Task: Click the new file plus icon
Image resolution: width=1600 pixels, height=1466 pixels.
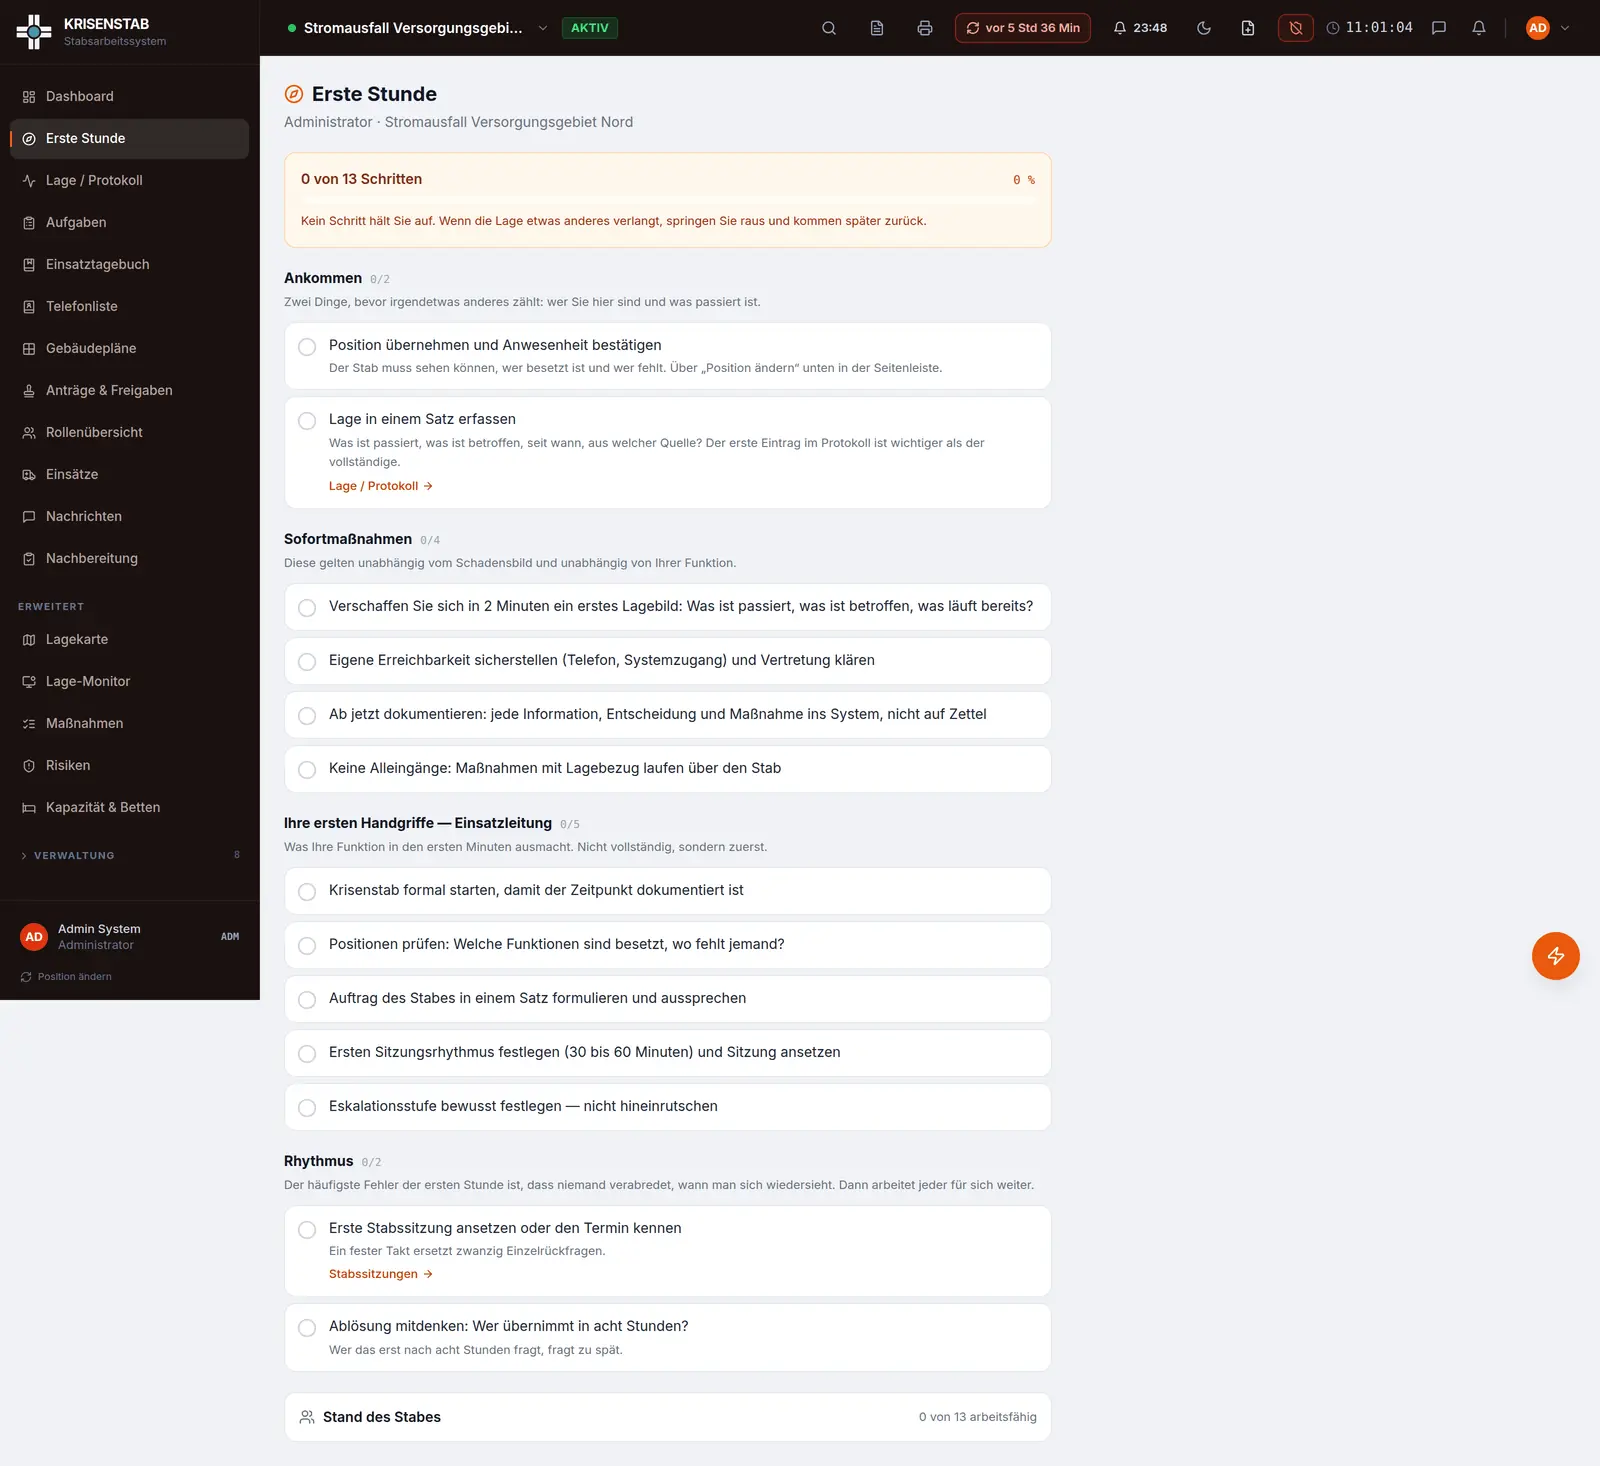Action: pyautogui.click(x=1248, y=28)
